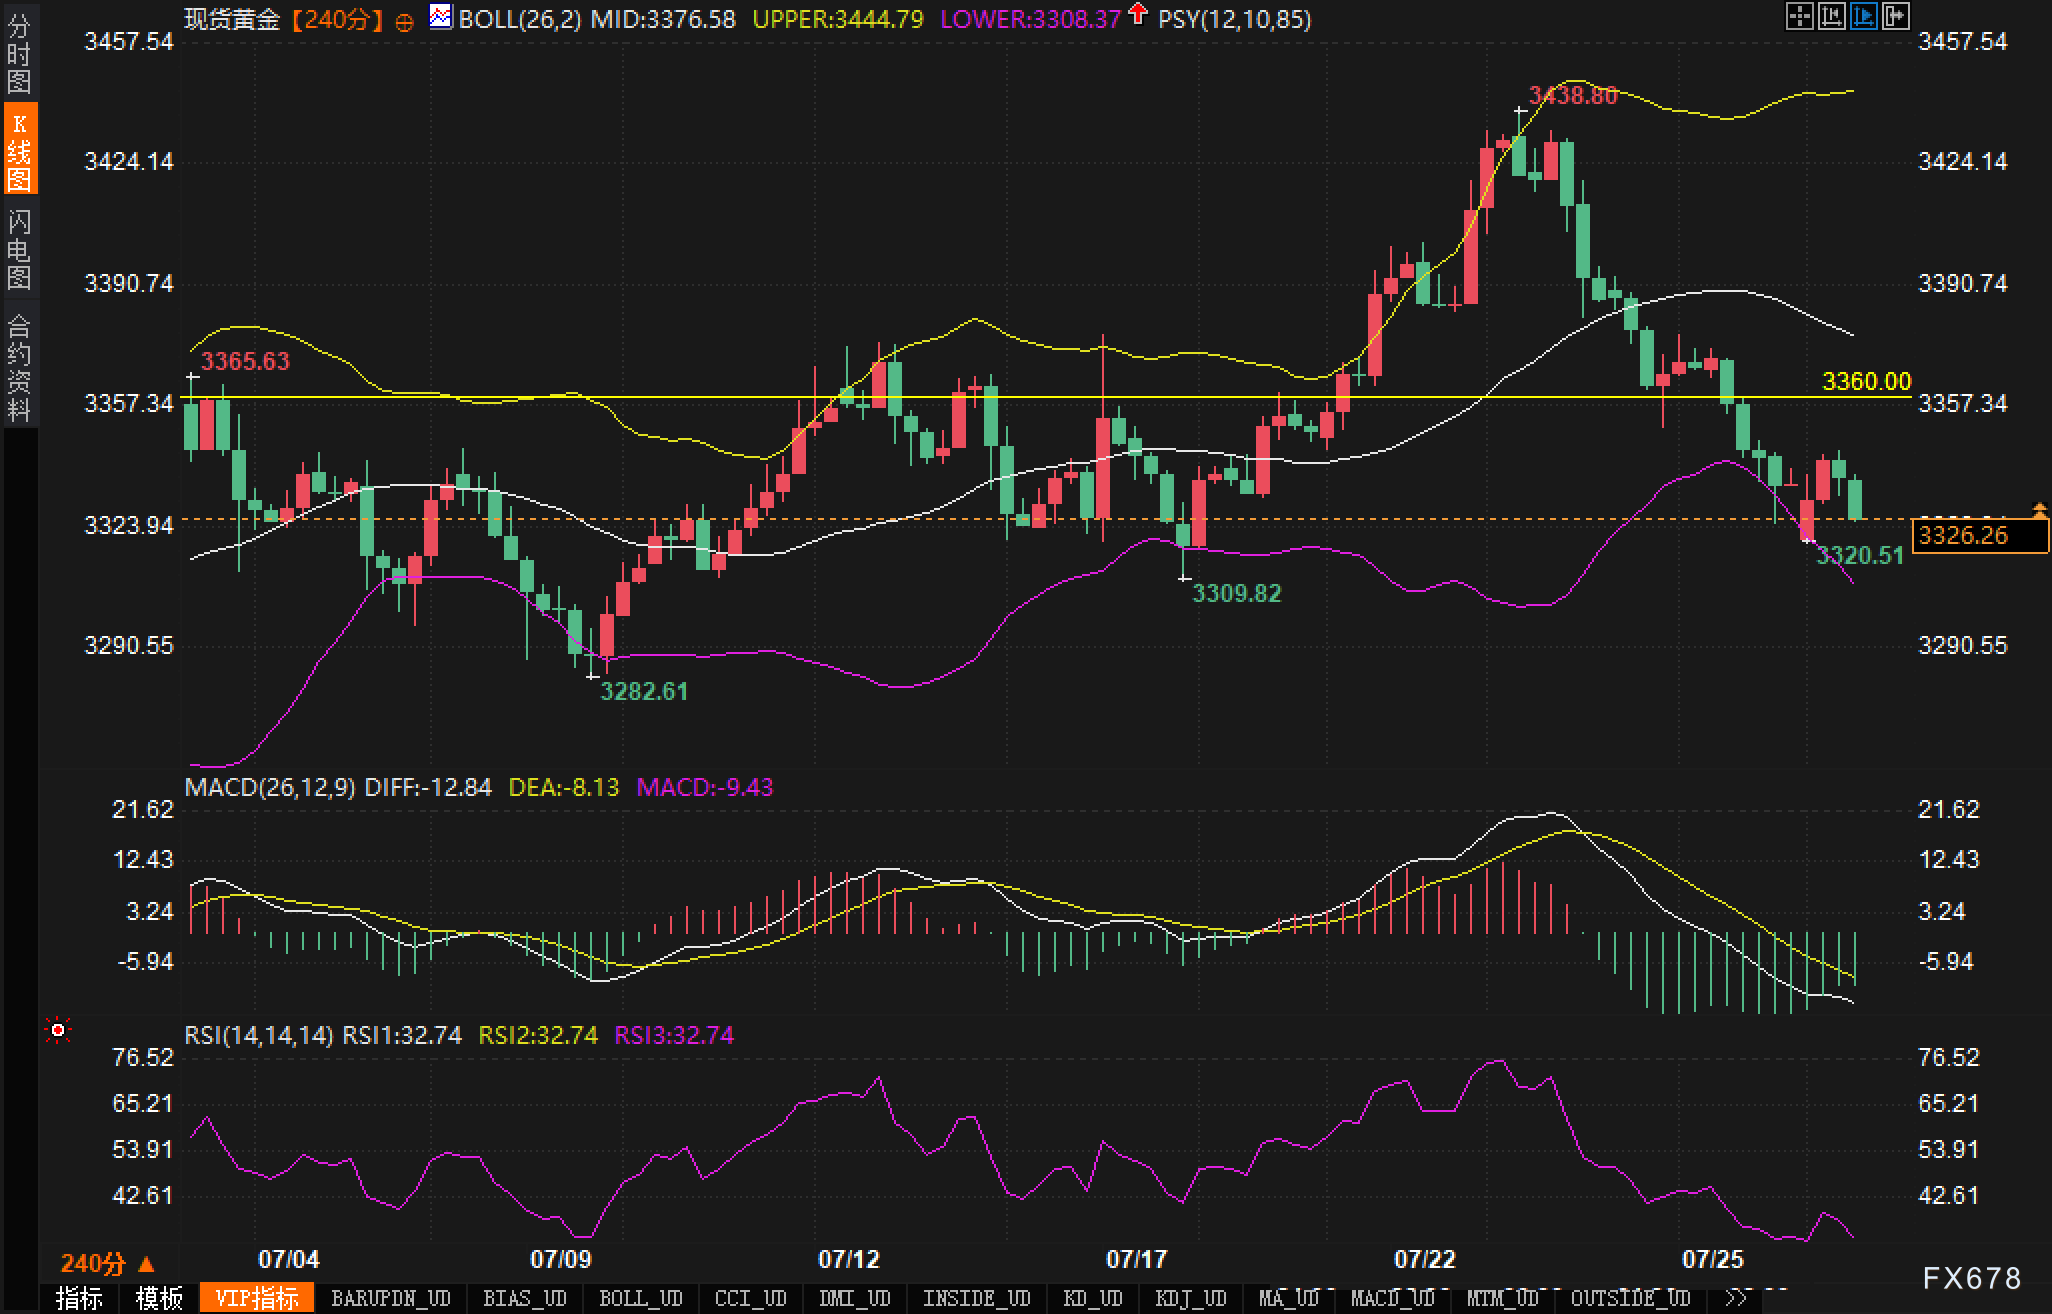Click the yellow 3360.00 horizontal line label

click(1865, 381)
